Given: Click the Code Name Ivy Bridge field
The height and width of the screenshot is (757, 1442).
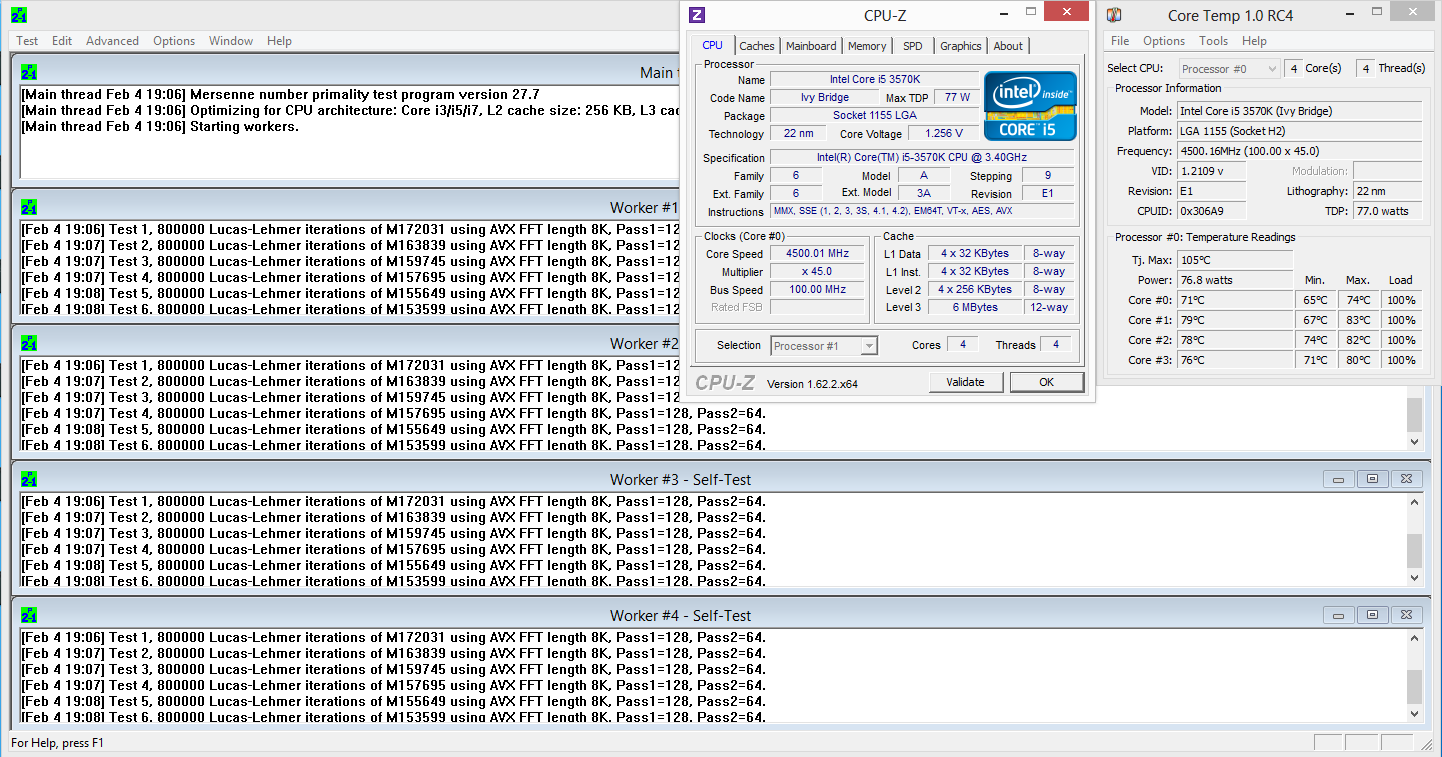Looking at the screenshot, I should coord(825,98).
